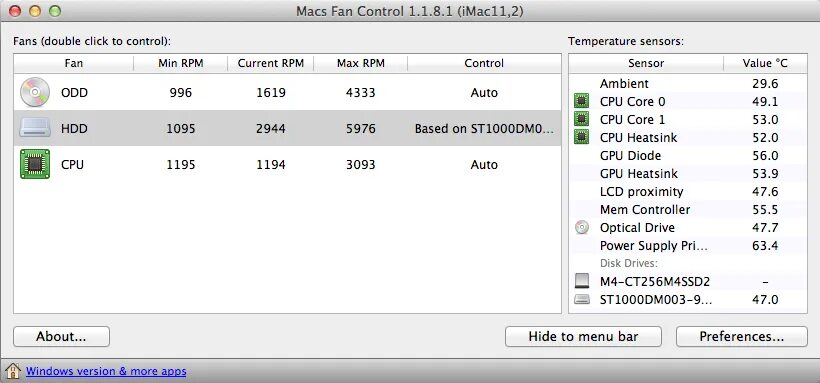The width and height of the screenshot is (820, 383).
Task: Click HDD max RPM value 5976
Action: tap(360, 129)
